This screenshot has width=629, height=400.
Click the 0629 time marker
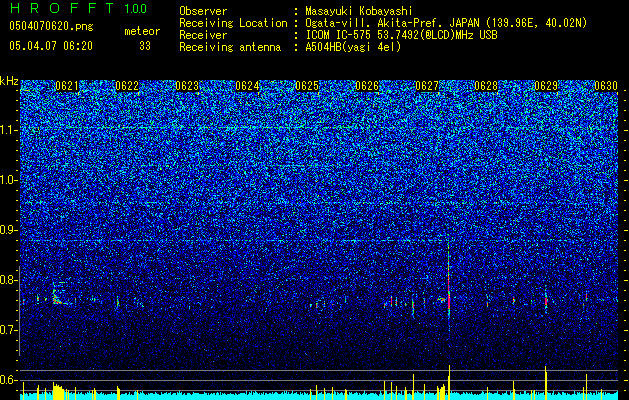pyautogui.click(x=546, y=86)
